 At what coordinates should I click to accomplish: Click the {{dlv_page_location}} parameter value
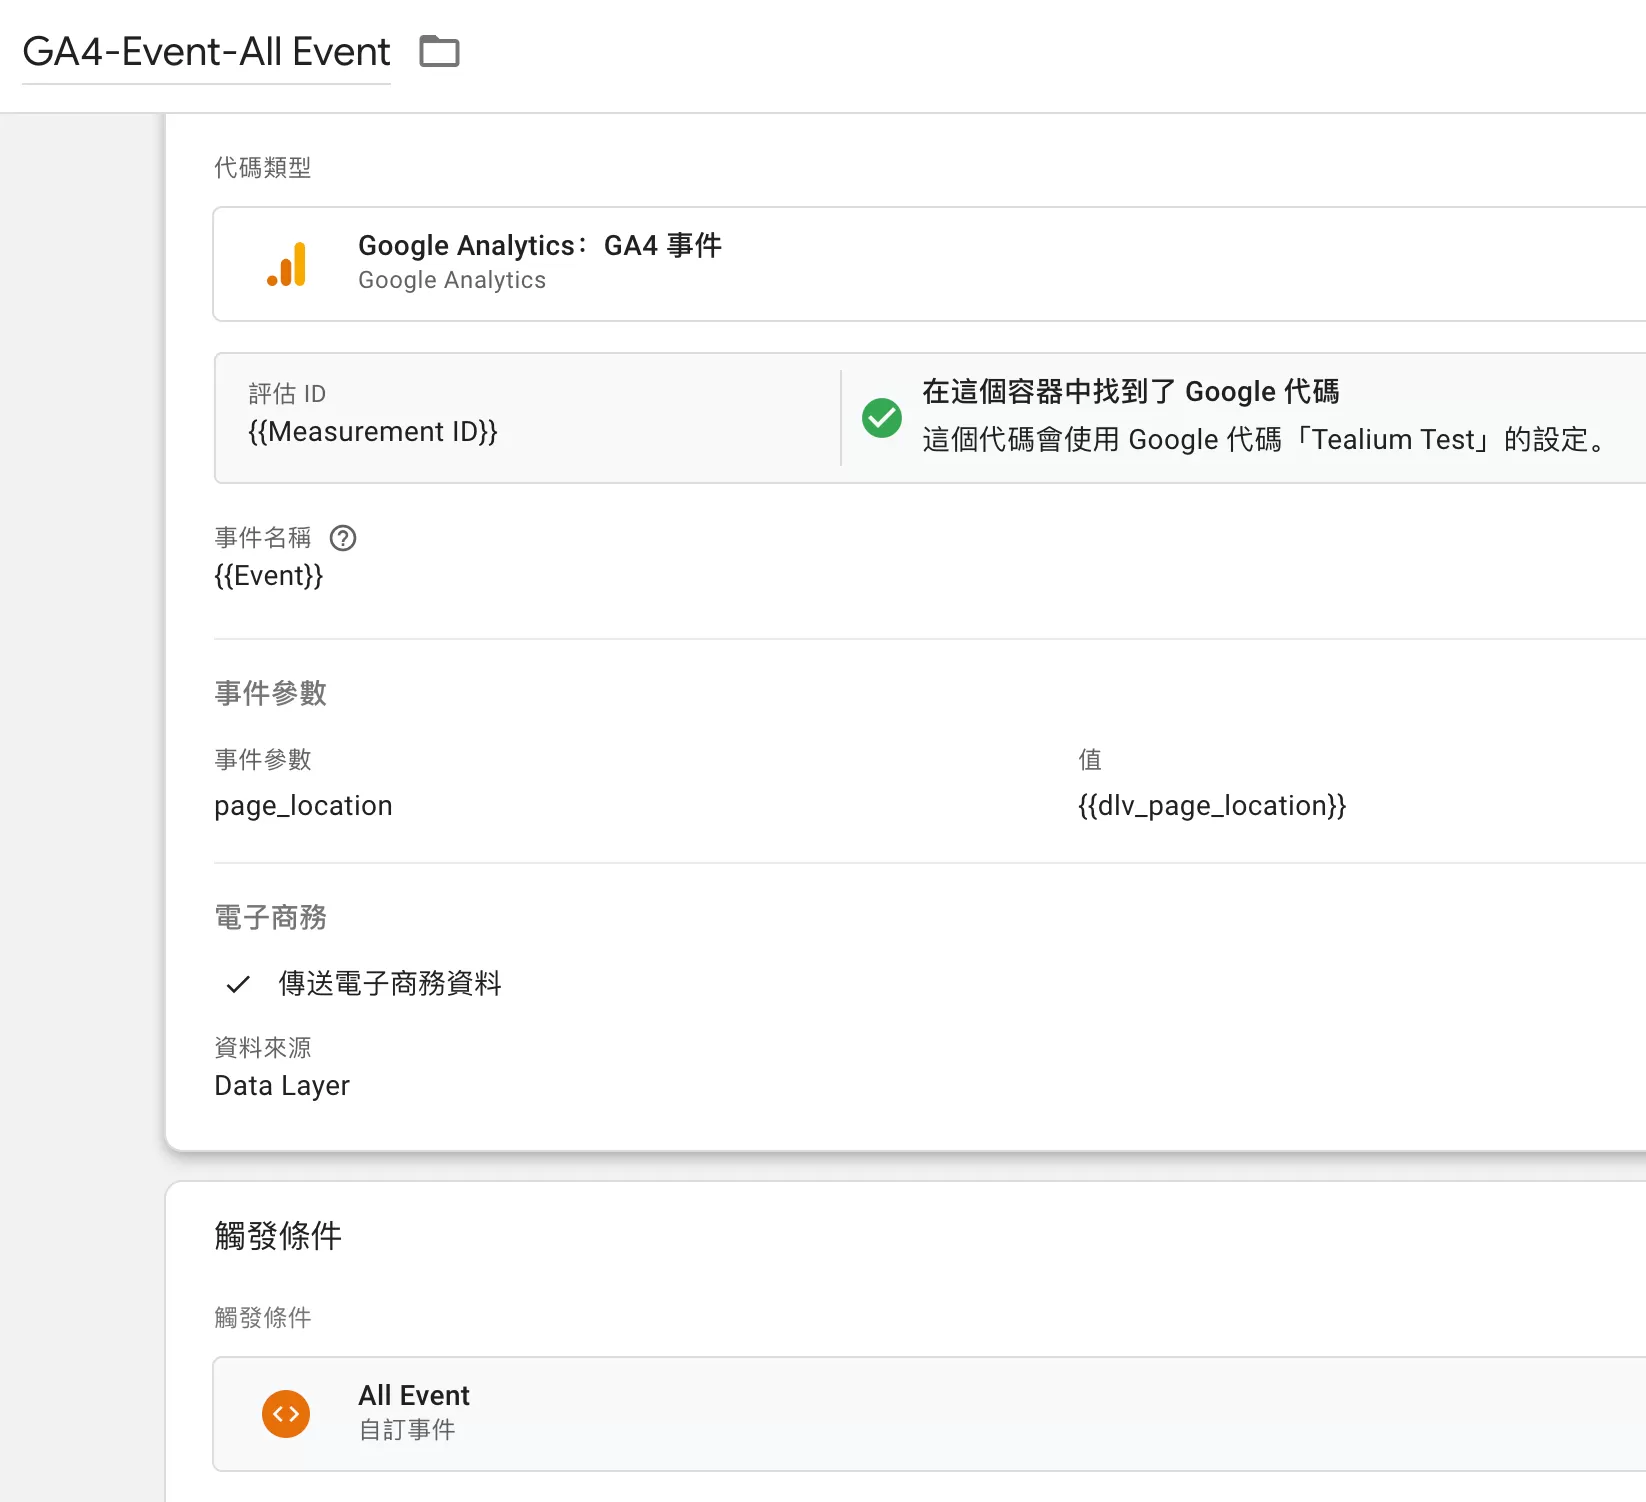tap(1212, 806)
